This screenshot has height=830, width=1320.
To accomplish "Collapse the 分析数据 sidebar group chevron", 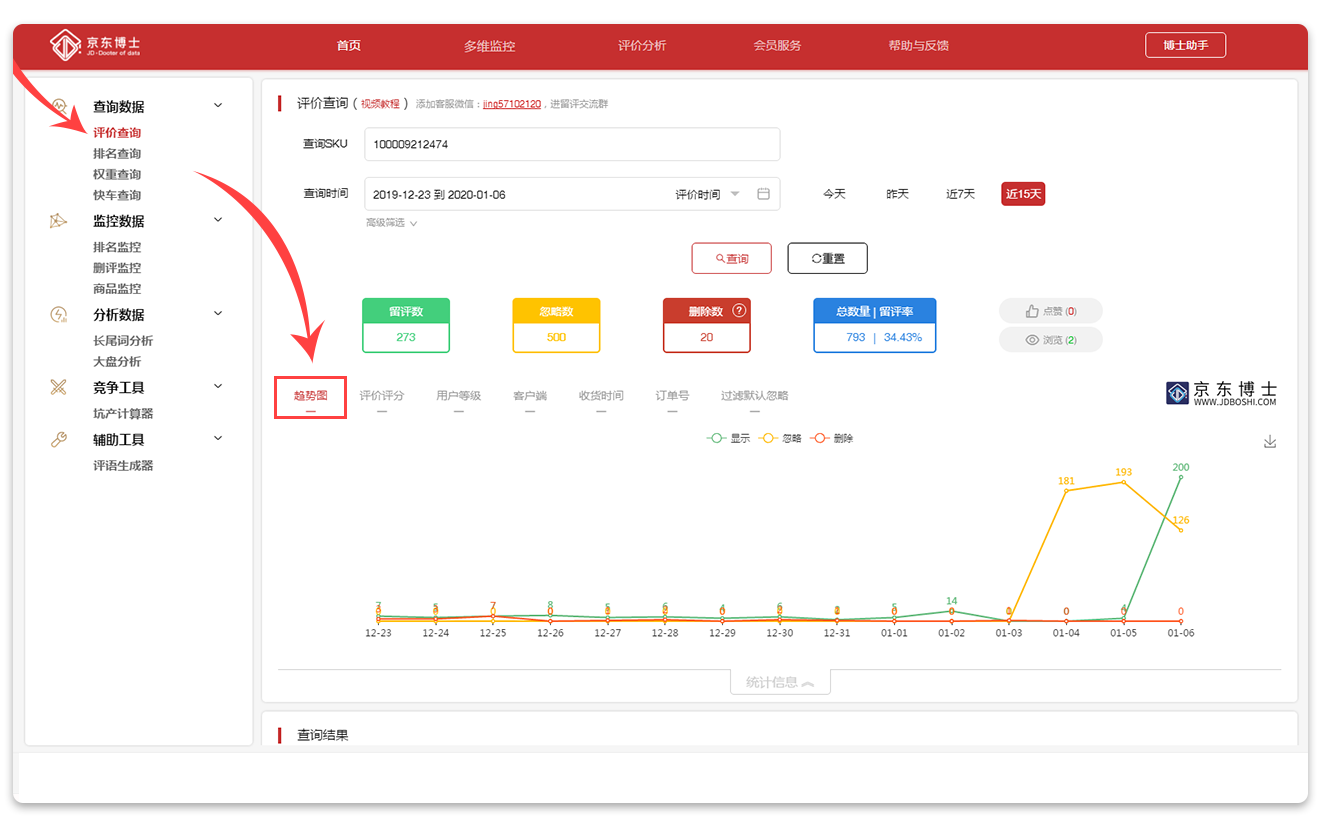I will pos(218,314).
